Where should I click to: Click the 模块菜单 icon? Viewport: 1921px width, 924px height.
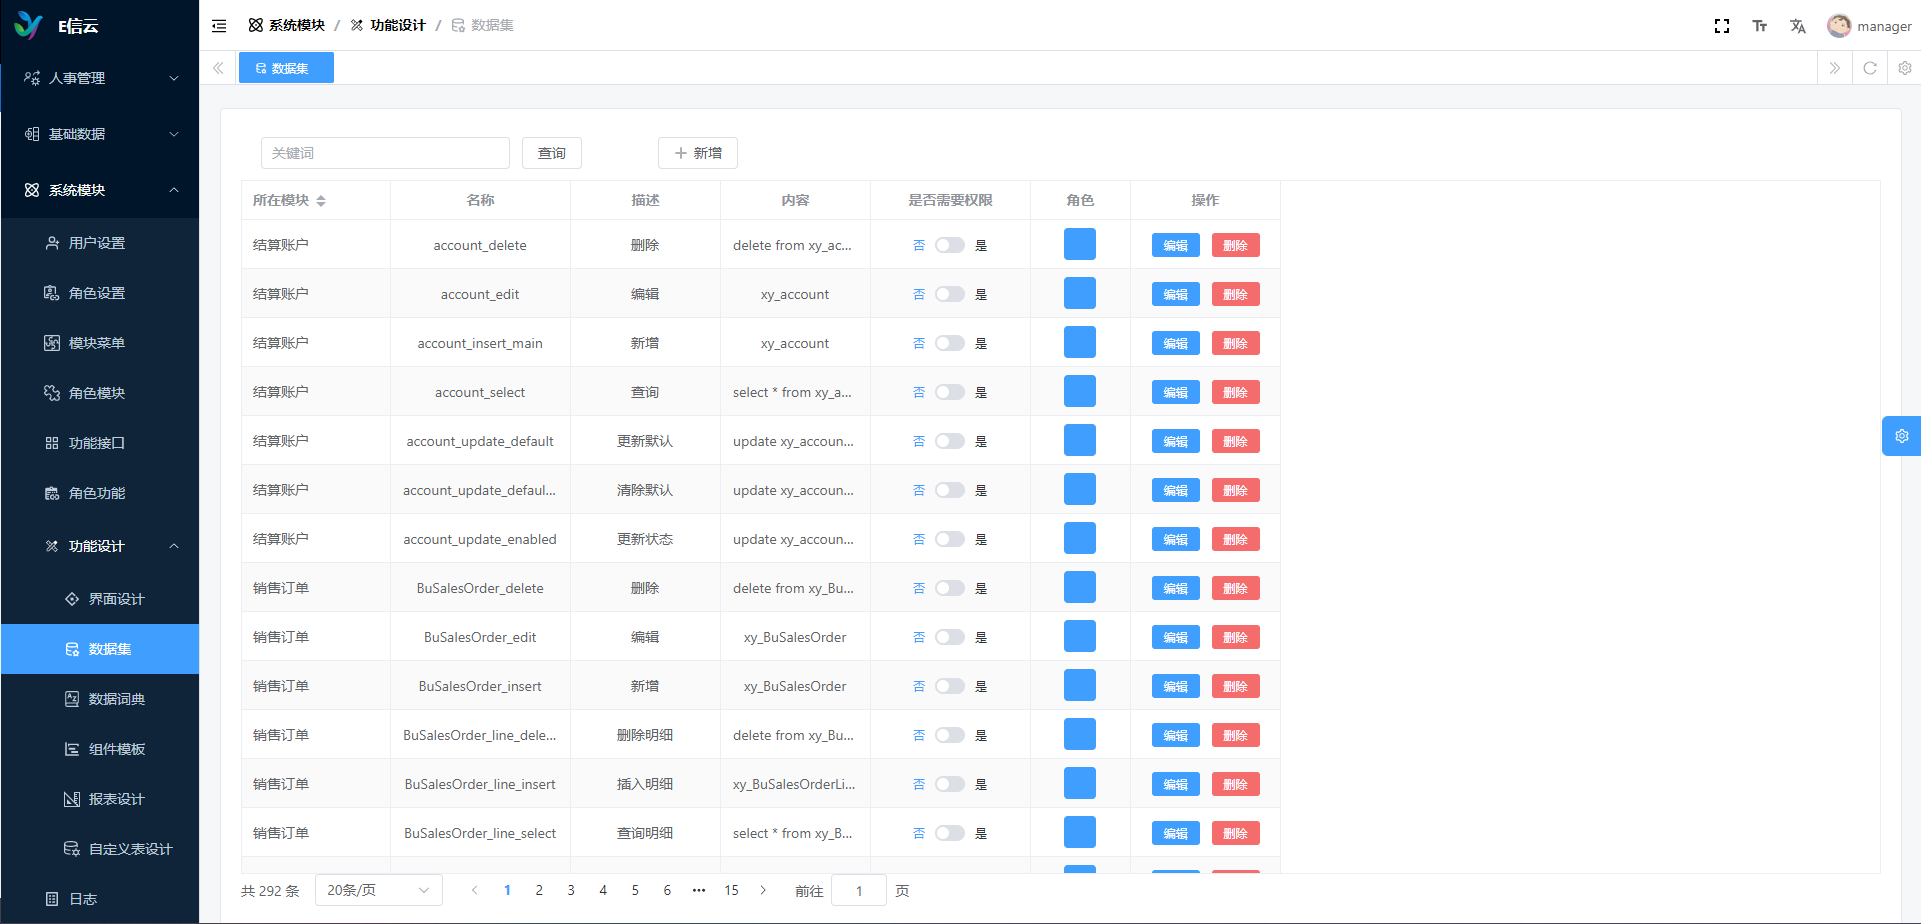[52, 343]
